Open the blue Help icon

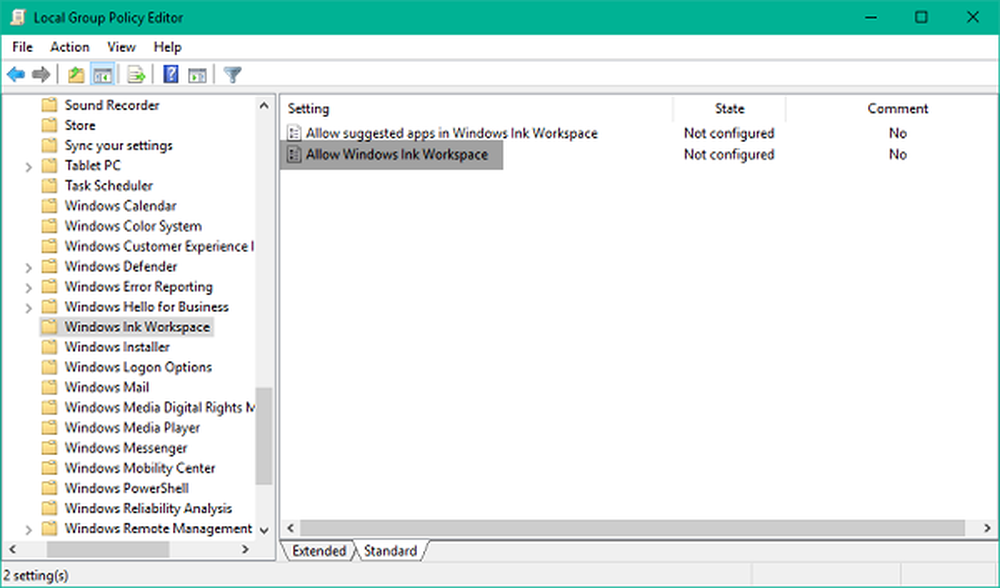(171, 75)
